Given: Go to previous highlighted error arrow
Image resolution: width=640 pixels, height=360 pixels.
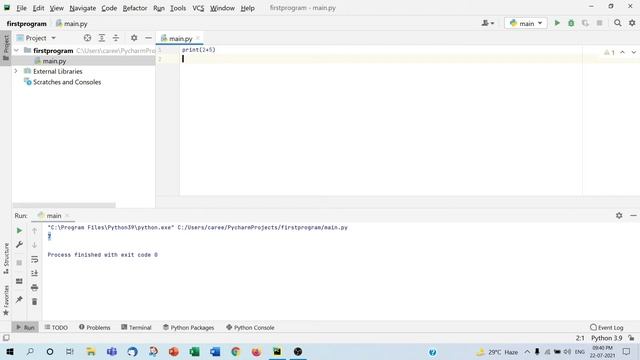Looking at the screenshot, I should click(622, 52).
